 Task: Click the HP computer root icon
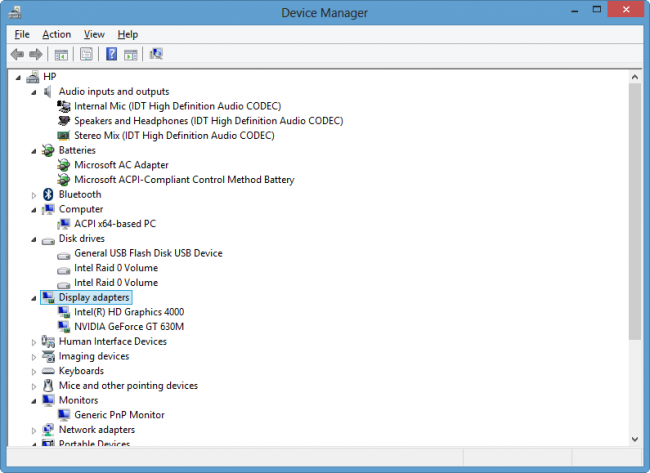coord(33,77)
